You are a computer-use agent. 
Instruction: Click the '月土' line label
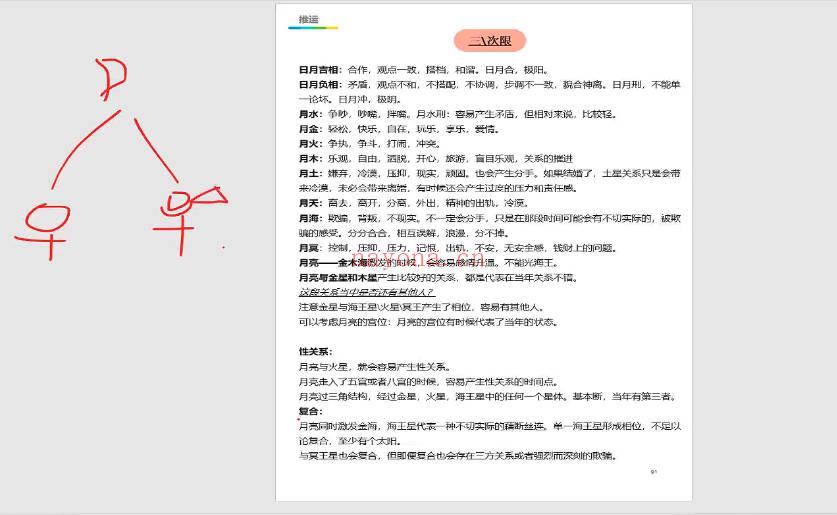click(x=309, y=173)
